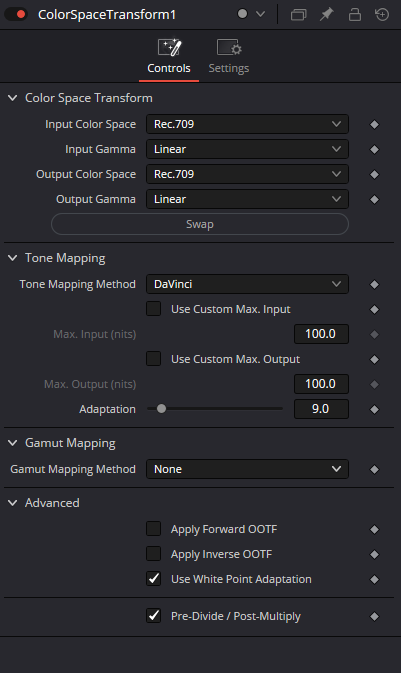Click the versions icon in header

click(298, 15)
